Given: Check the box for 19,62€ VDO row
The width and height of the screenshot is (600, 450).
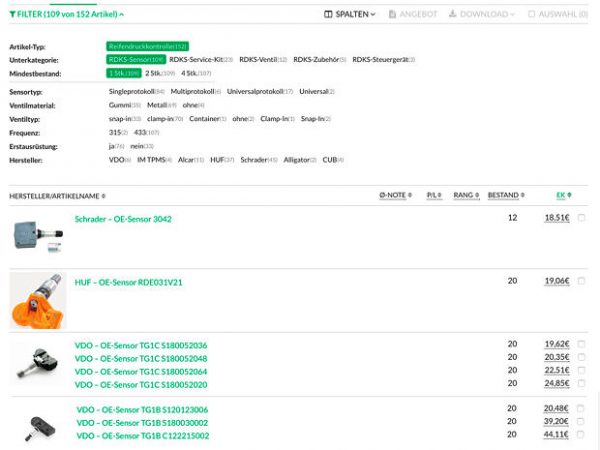Looking at the screenshot, I should 581,344.
